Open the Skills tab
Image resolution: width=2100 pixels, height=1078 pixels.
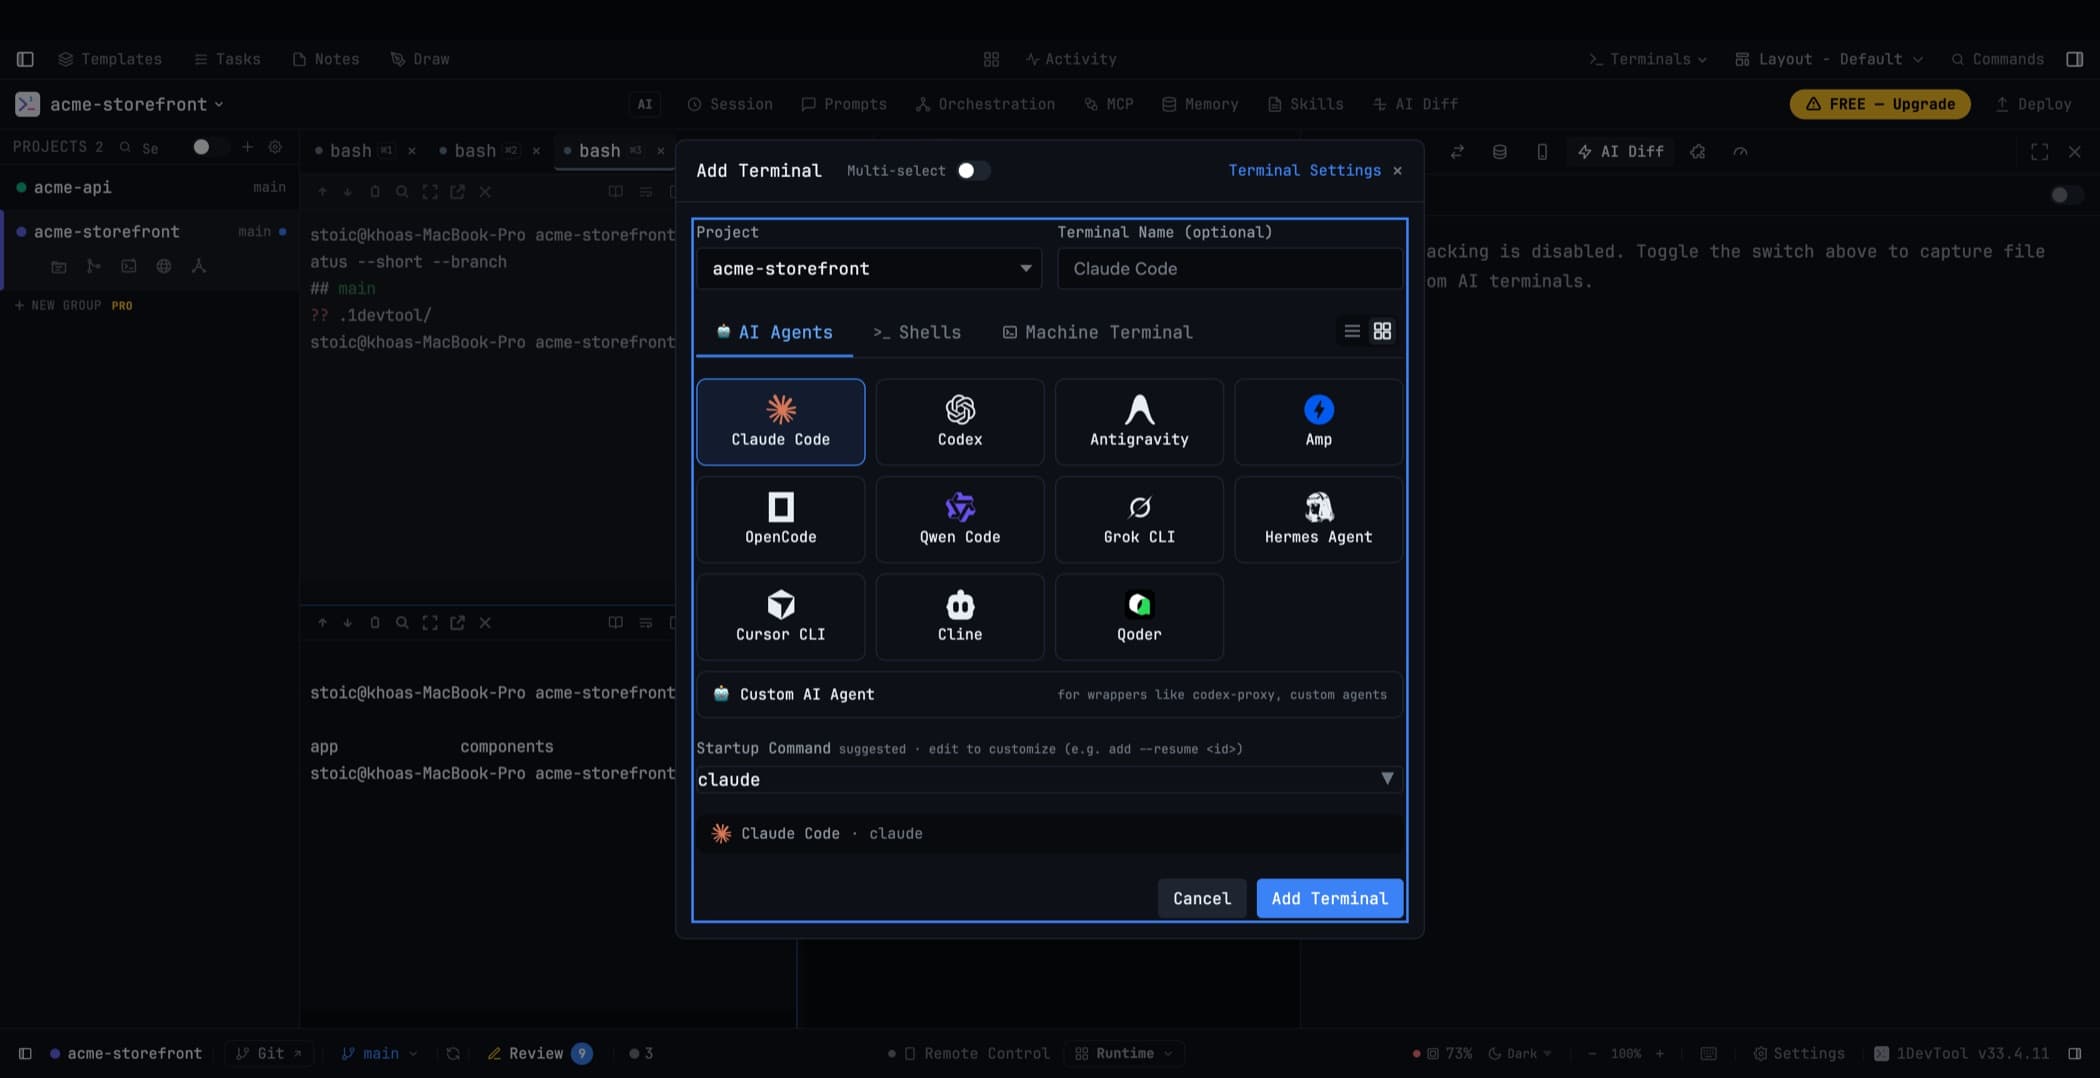coord(1305,104)
